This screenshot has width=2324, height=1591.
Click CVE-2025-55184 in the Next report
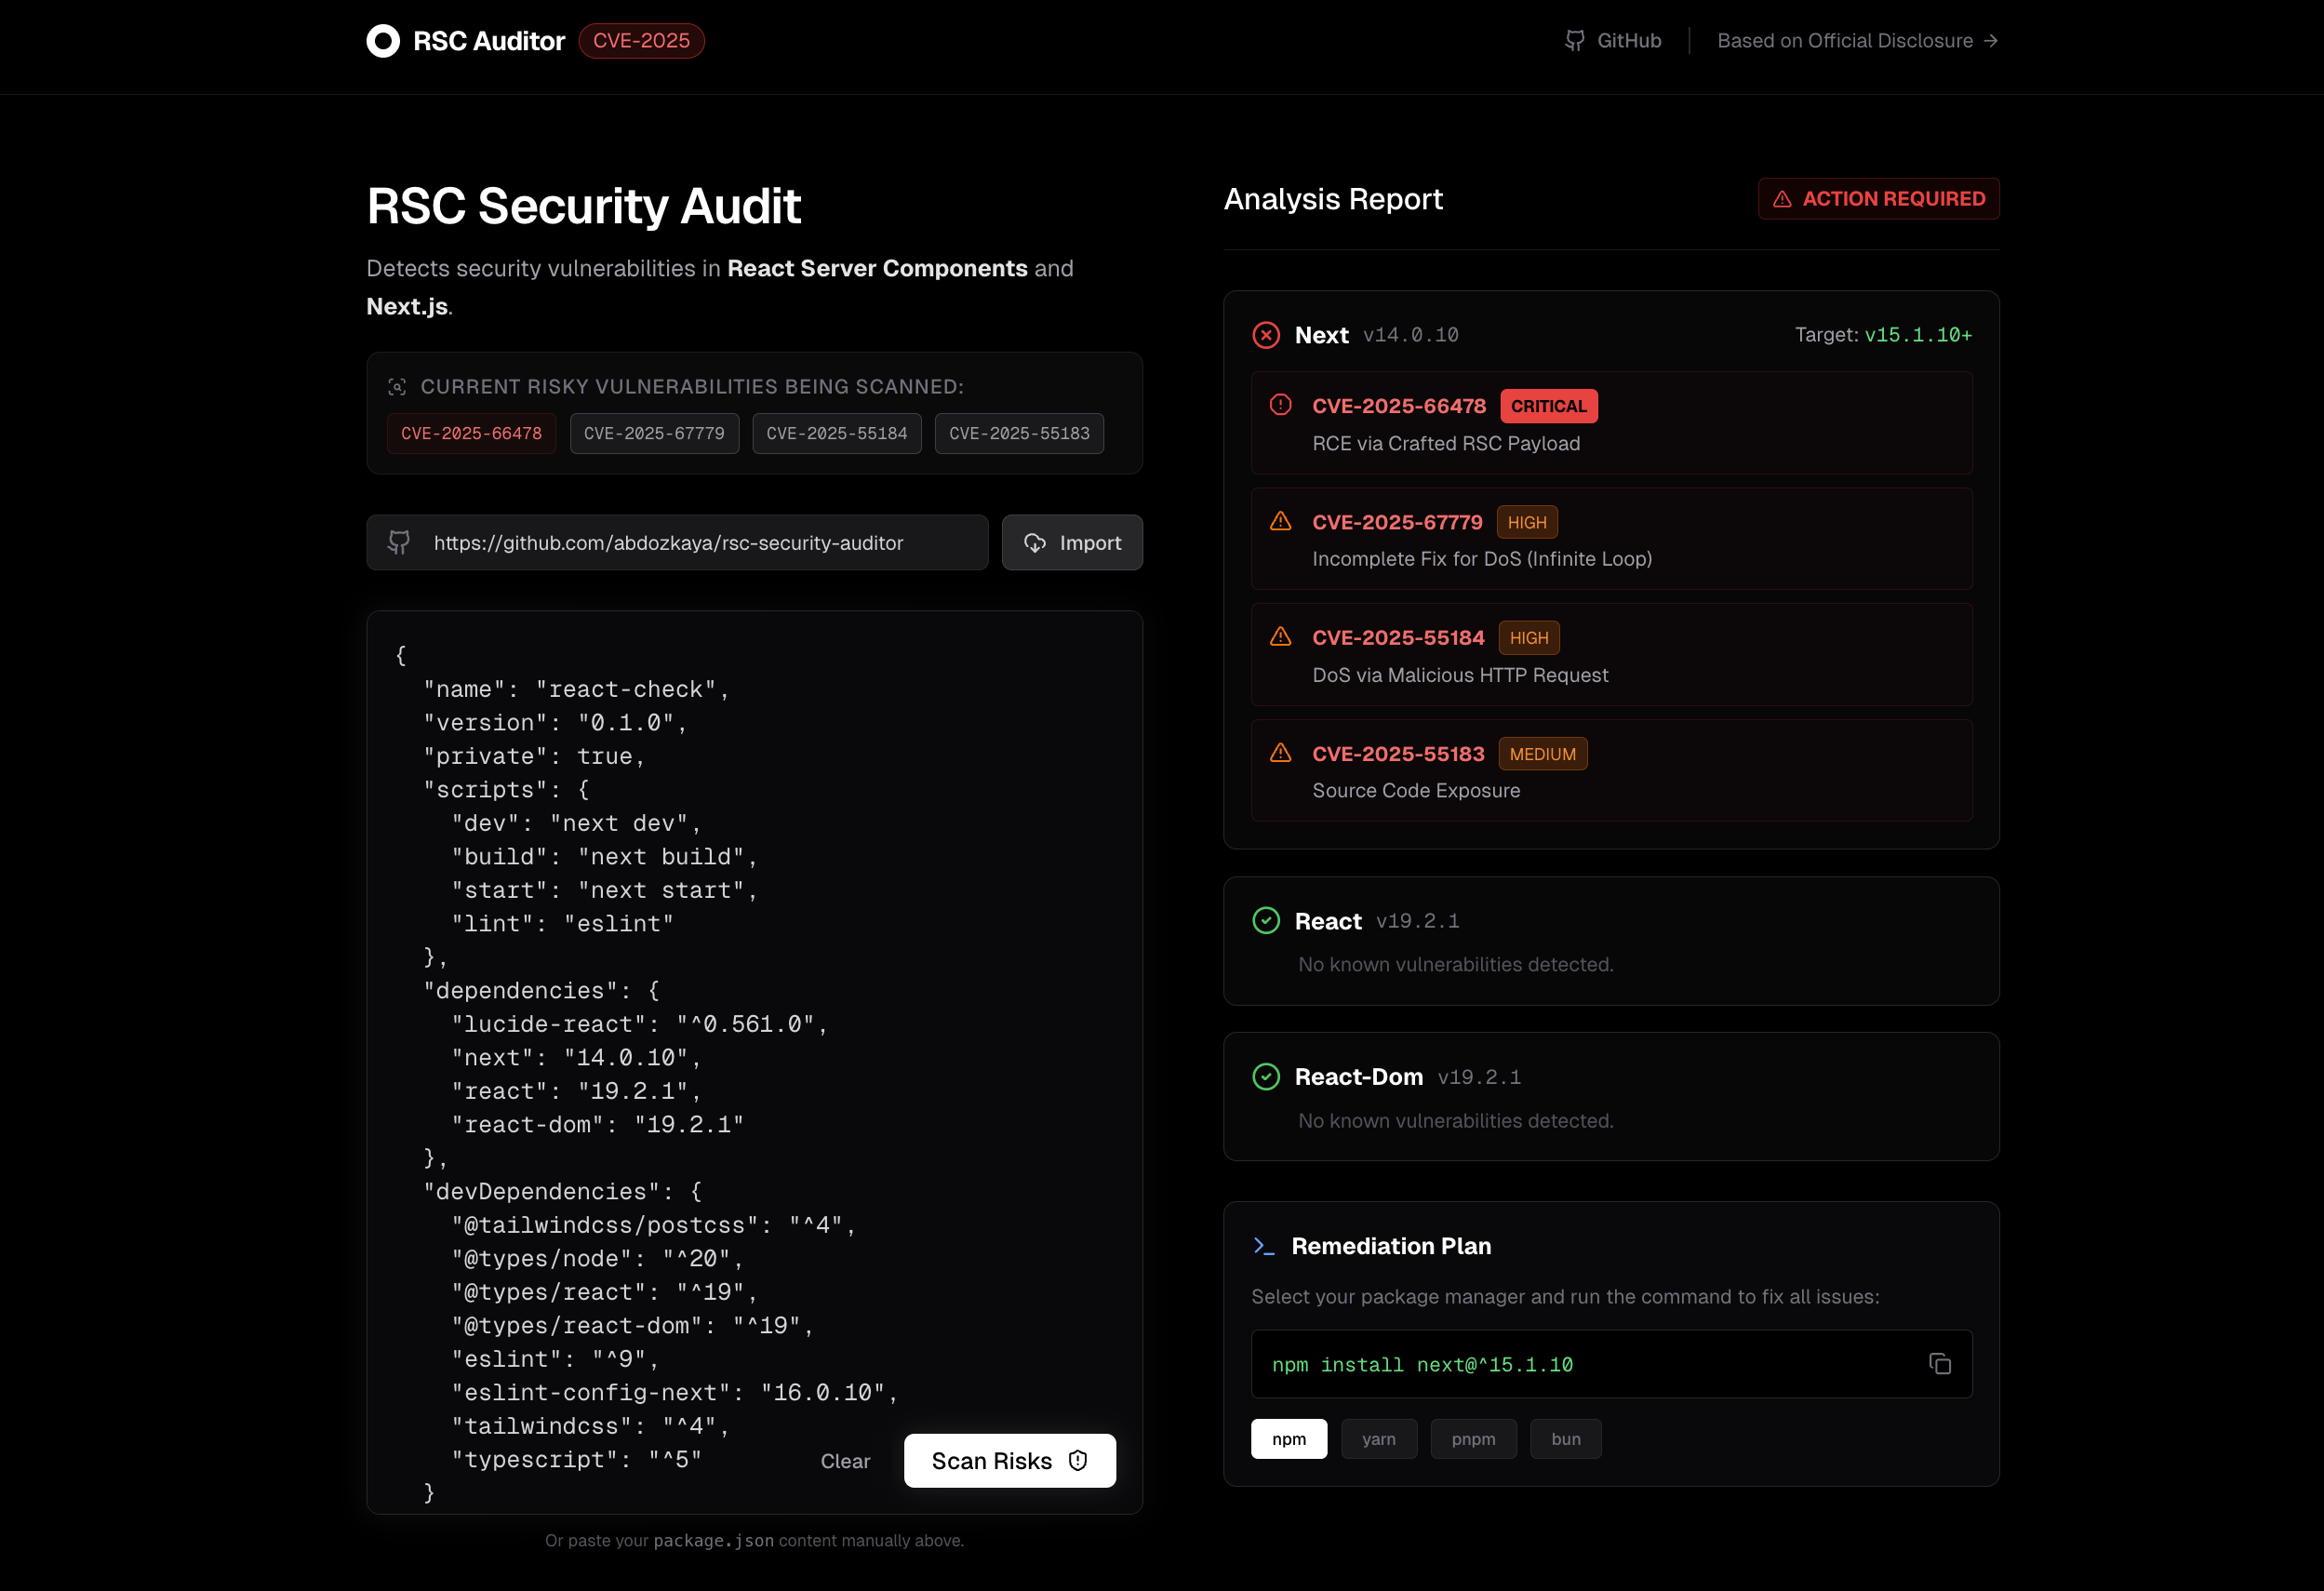pyautogui.click(x=1398, y=638)
